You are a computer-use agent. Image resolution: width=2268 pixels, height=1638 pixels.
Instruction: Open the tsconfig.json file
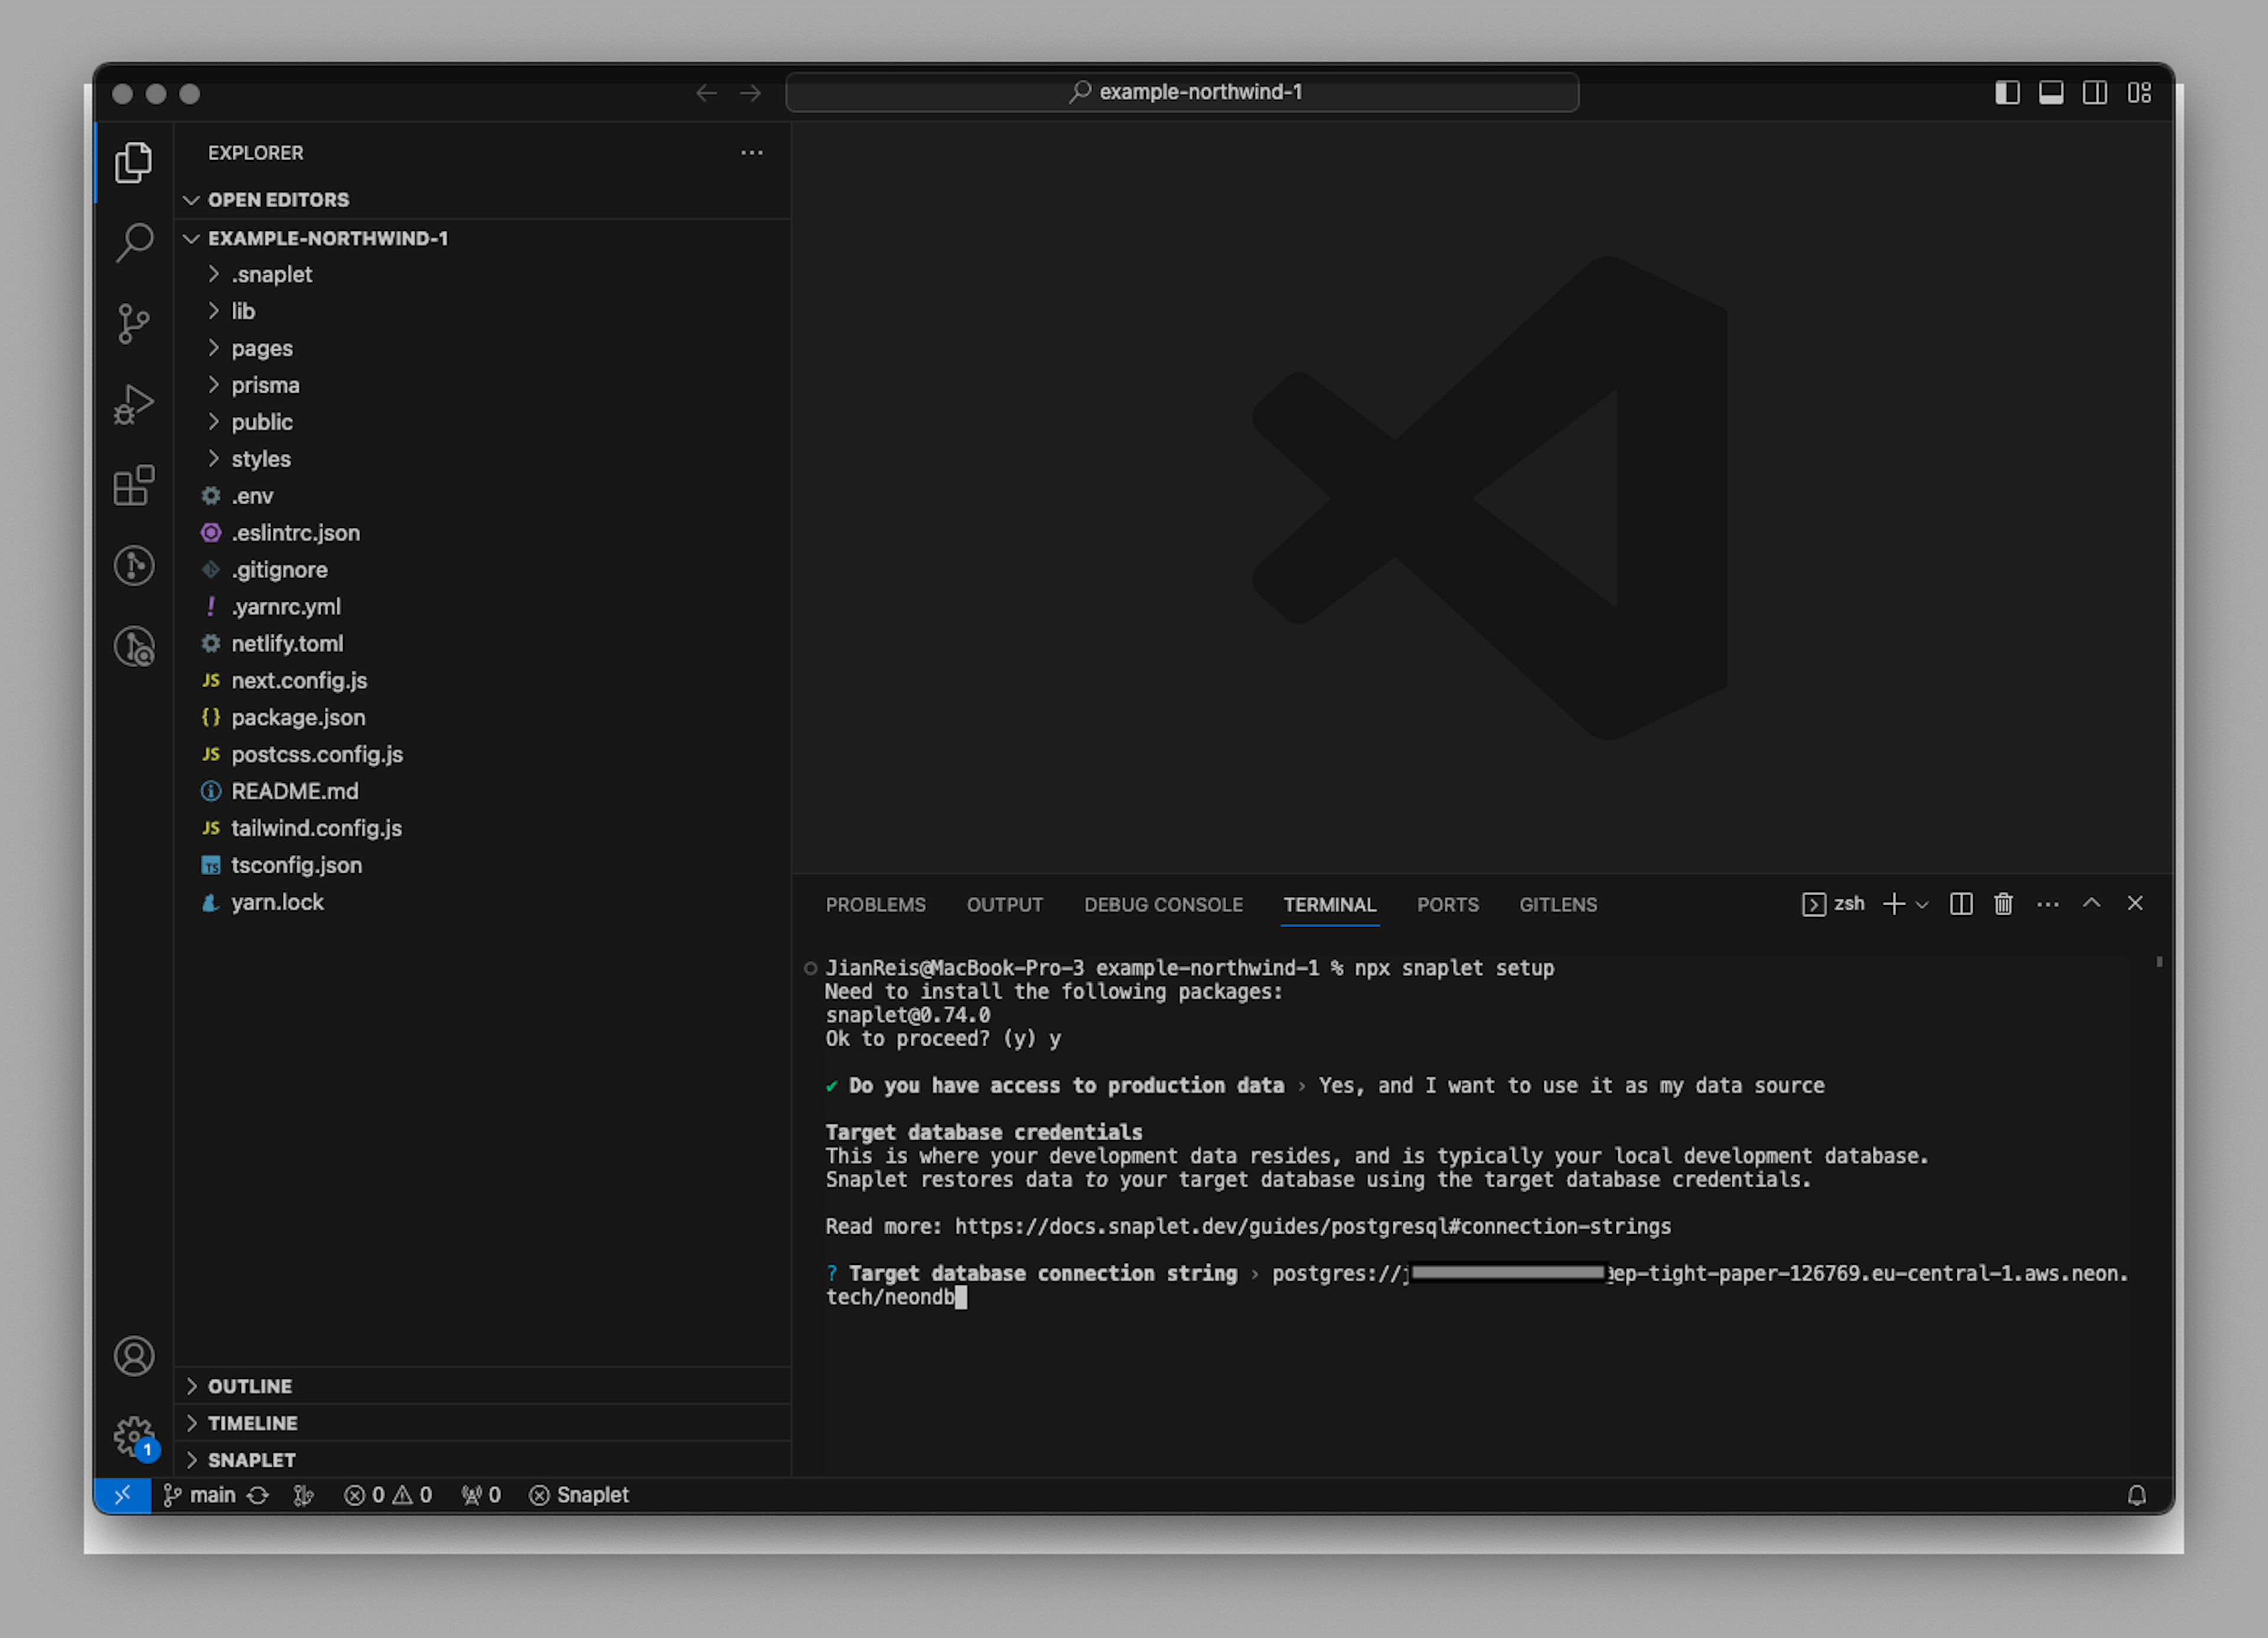[483, 866]
